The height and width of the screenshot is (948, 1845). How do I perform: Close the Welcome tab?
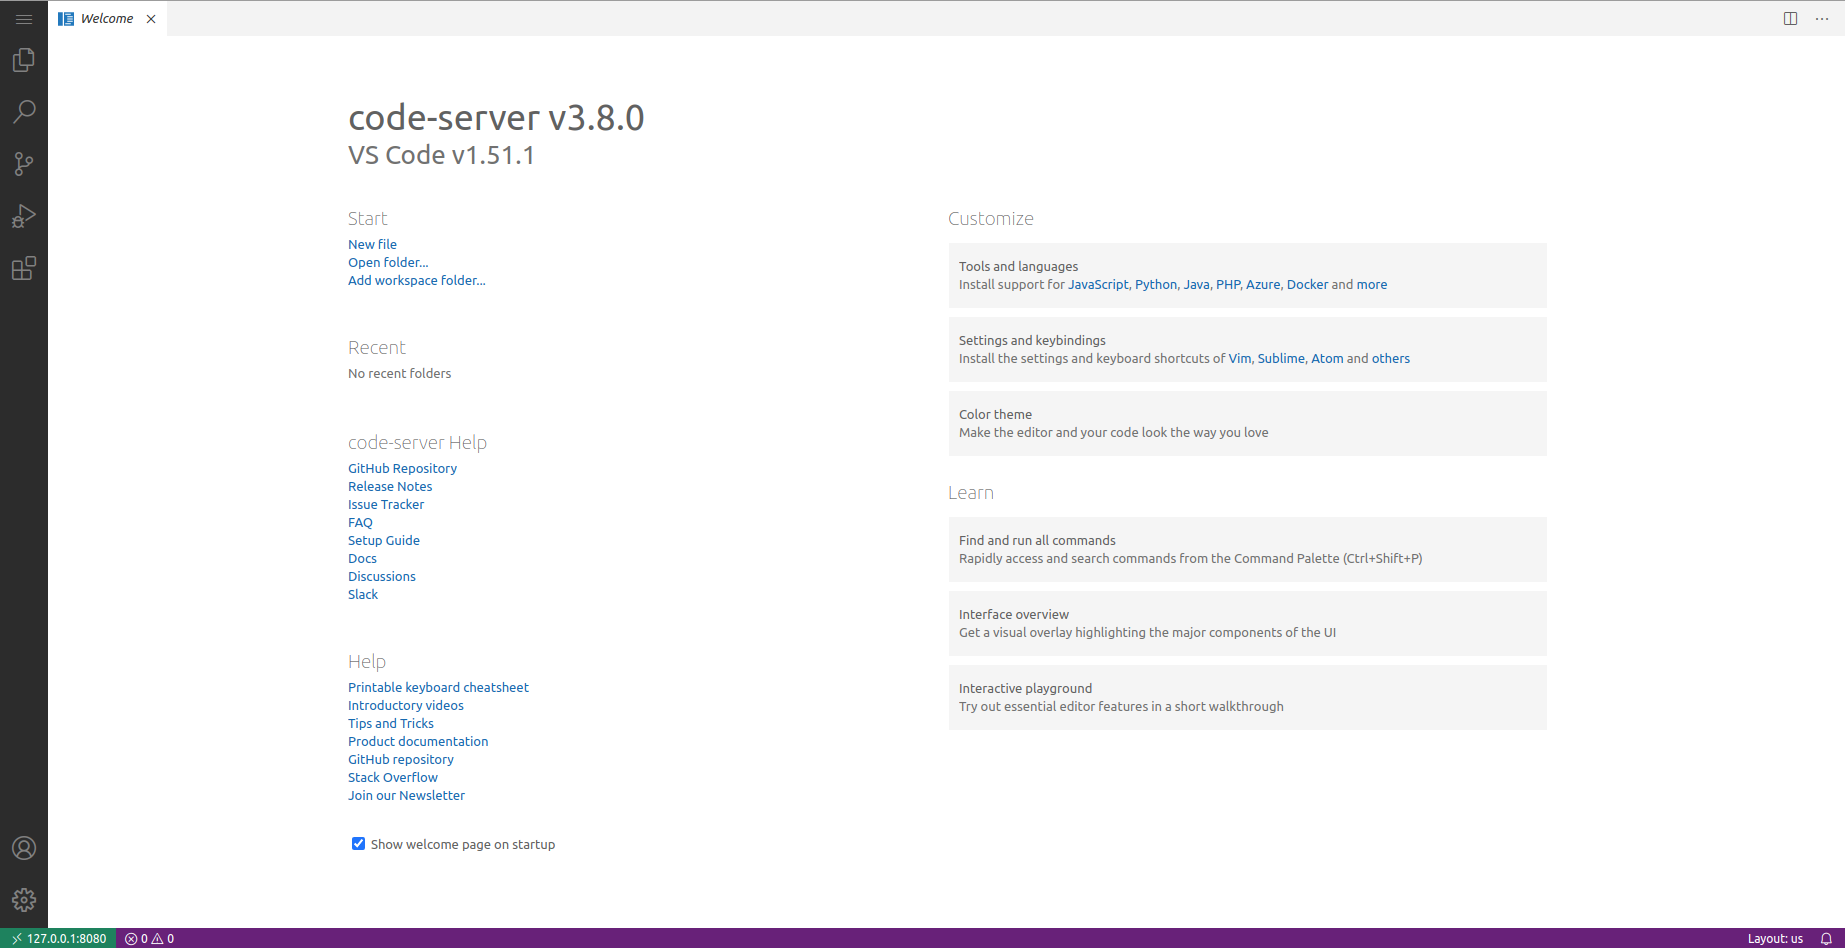pos(151,19)
